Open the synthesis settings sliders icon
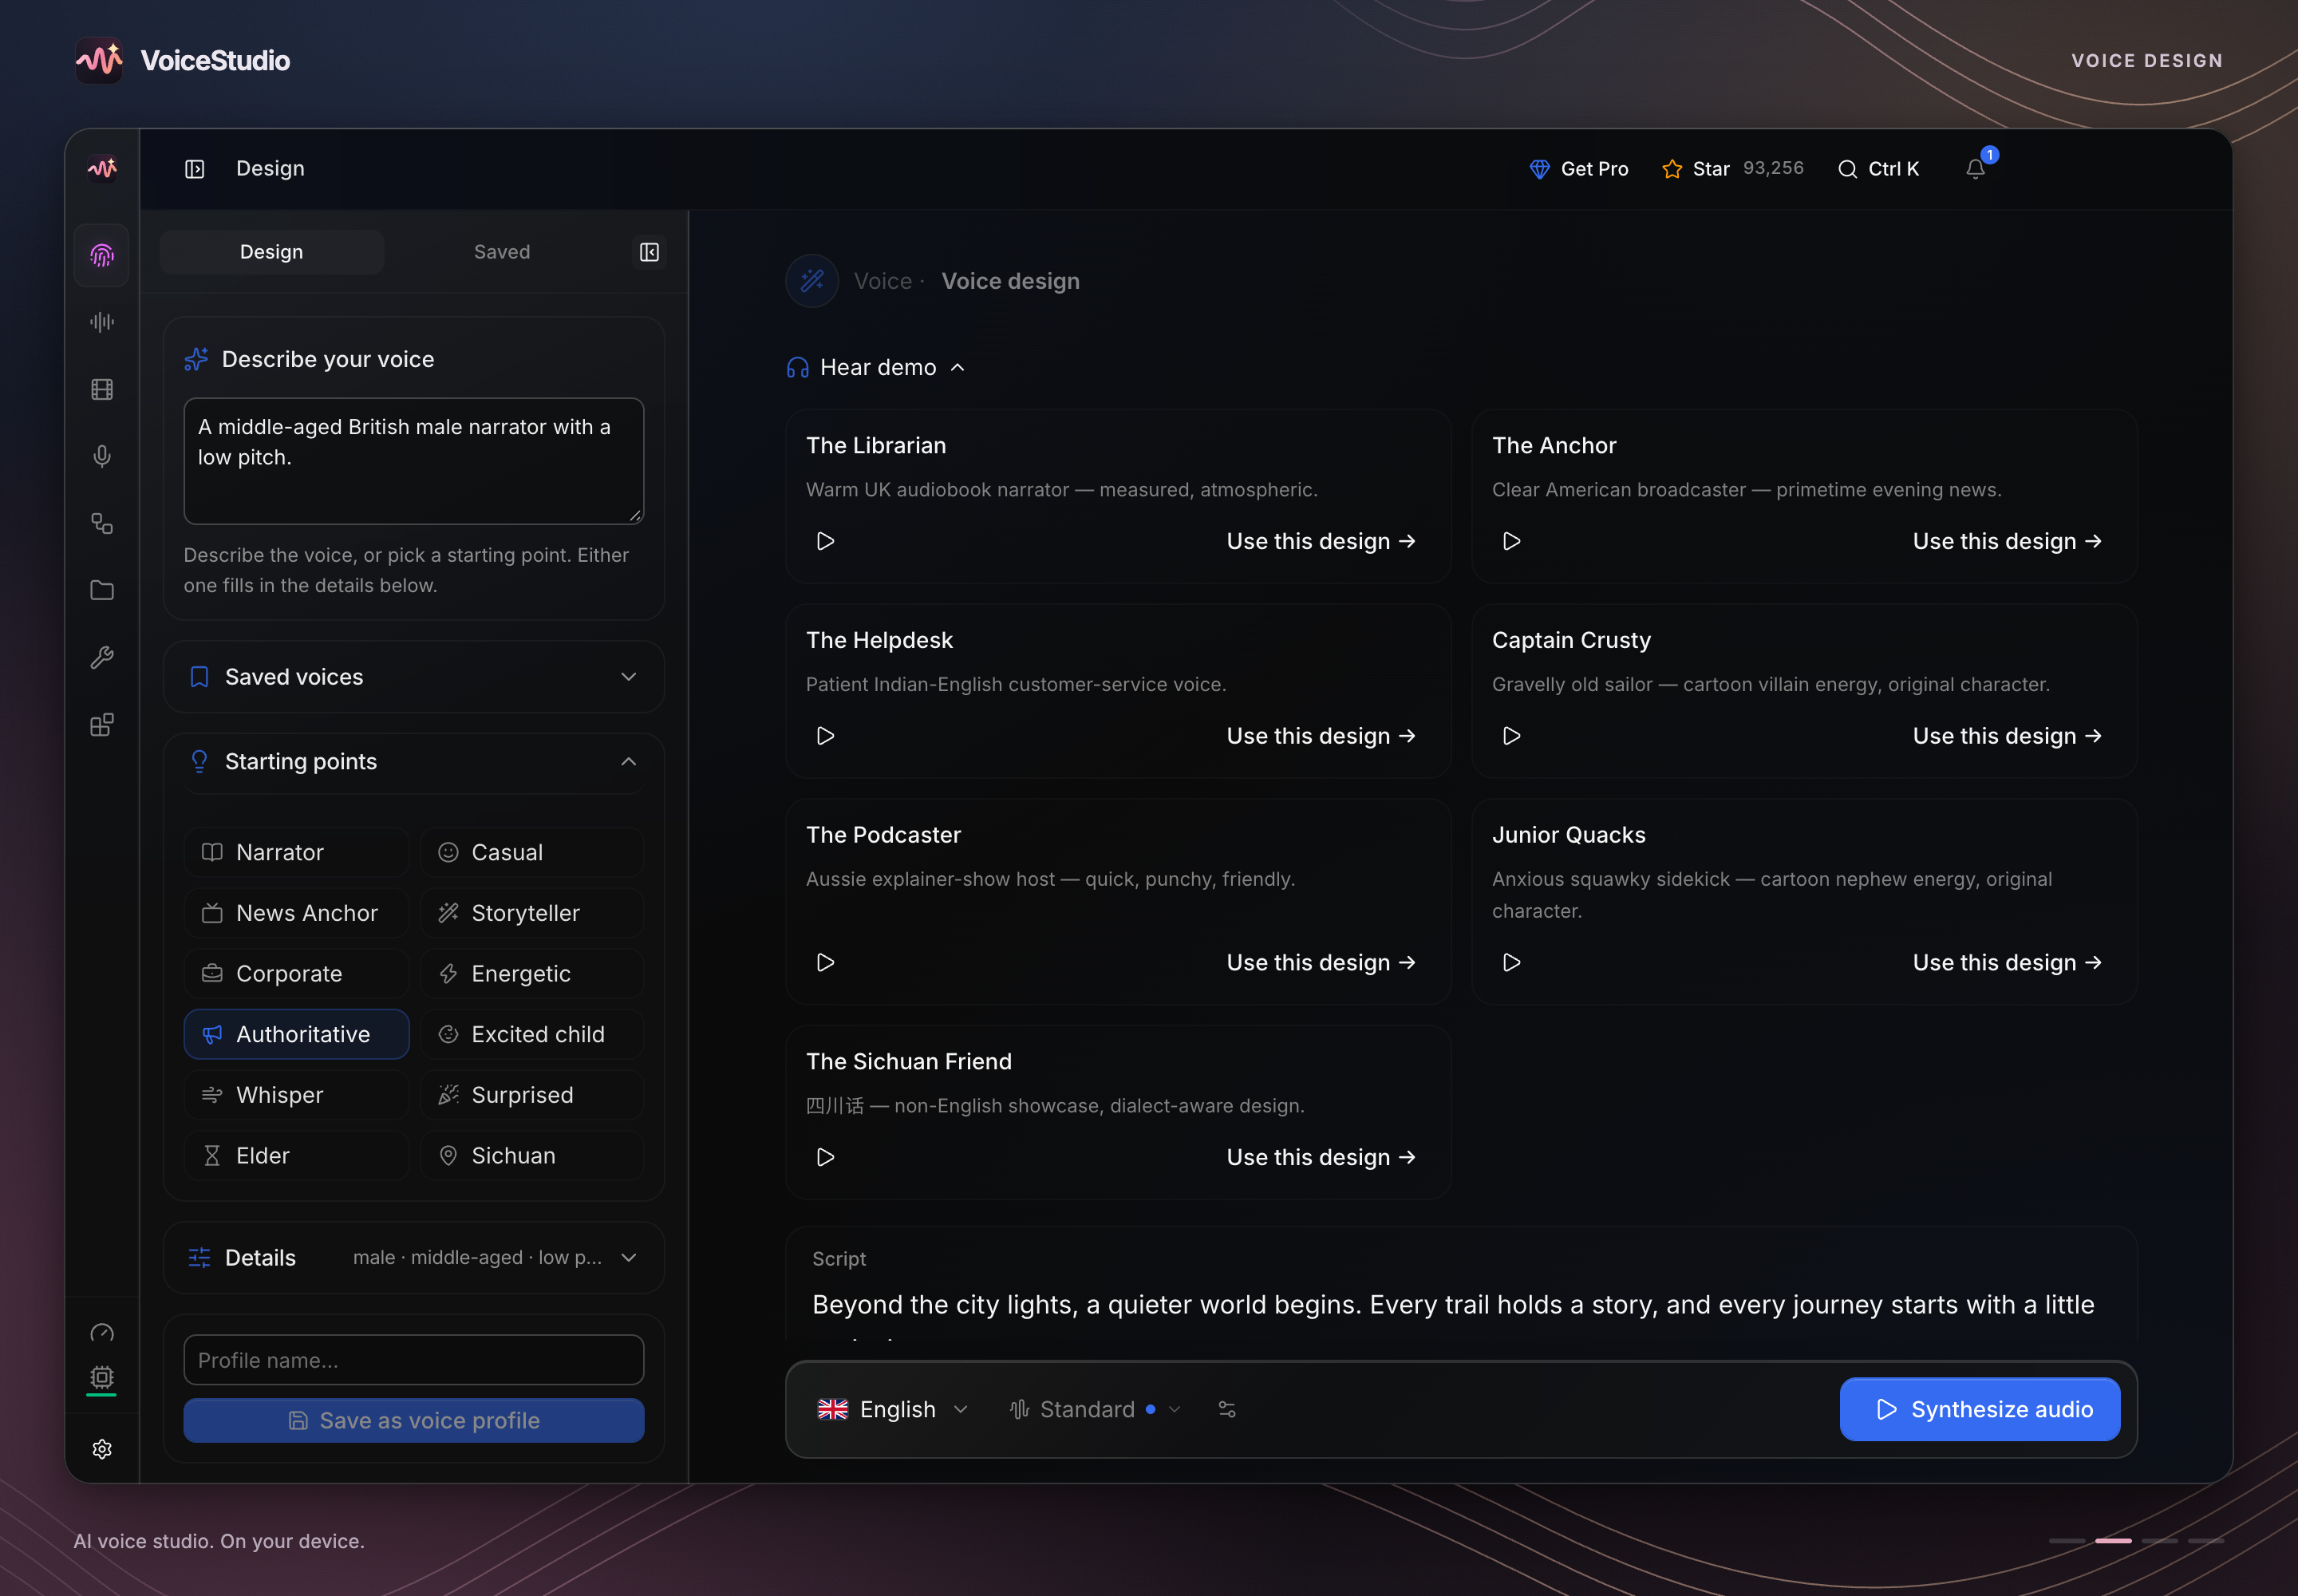 (1227, 1409)
